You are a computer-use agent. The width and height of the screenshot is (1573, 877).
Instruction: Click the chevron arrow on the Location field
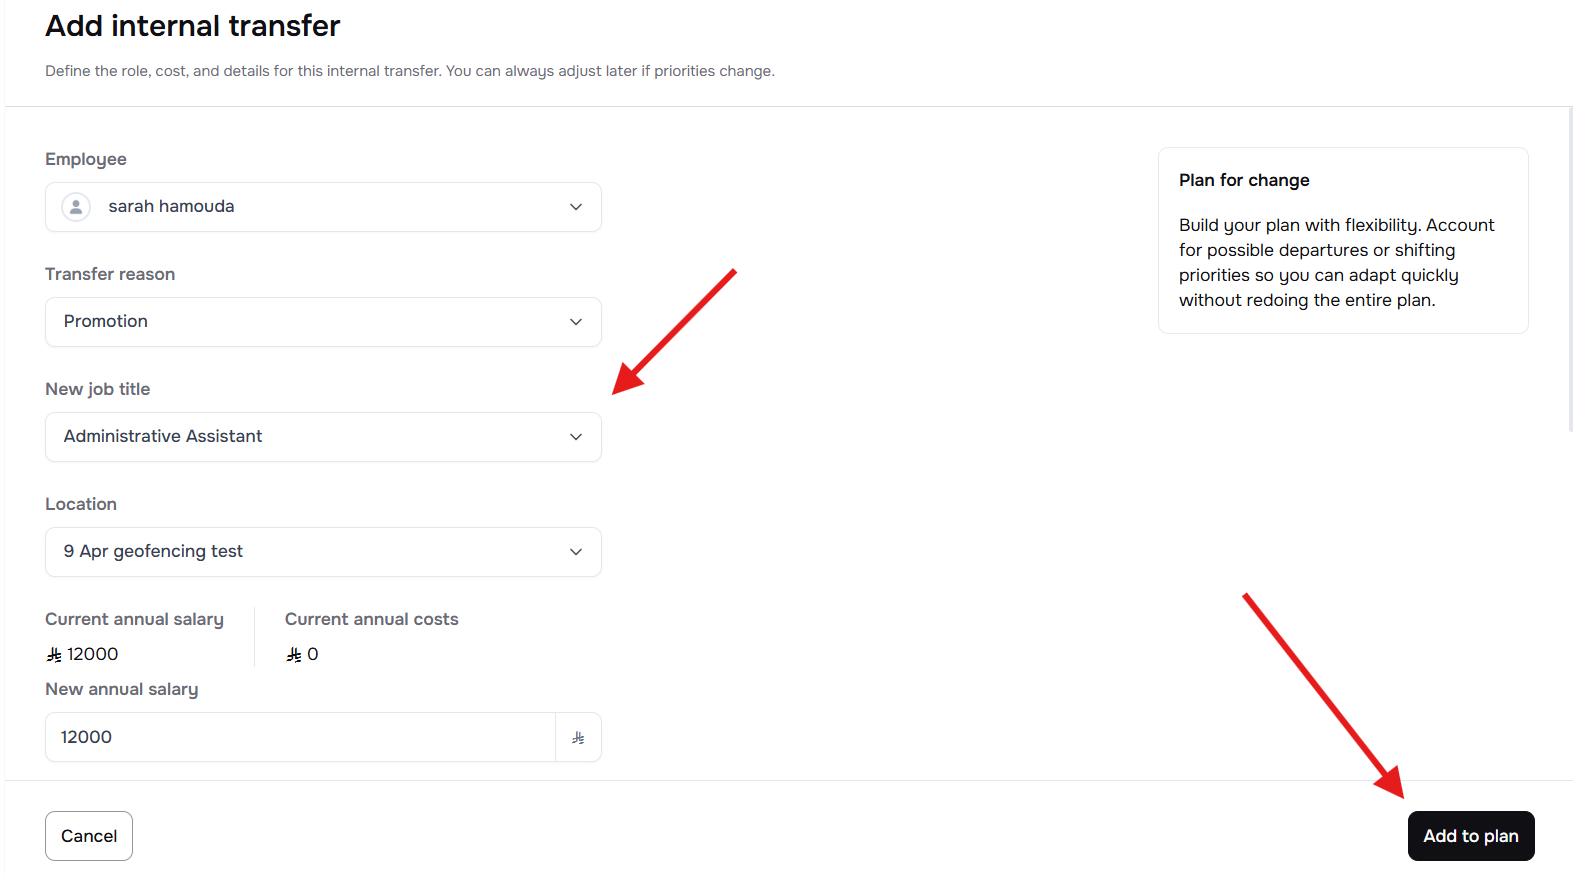576,552
